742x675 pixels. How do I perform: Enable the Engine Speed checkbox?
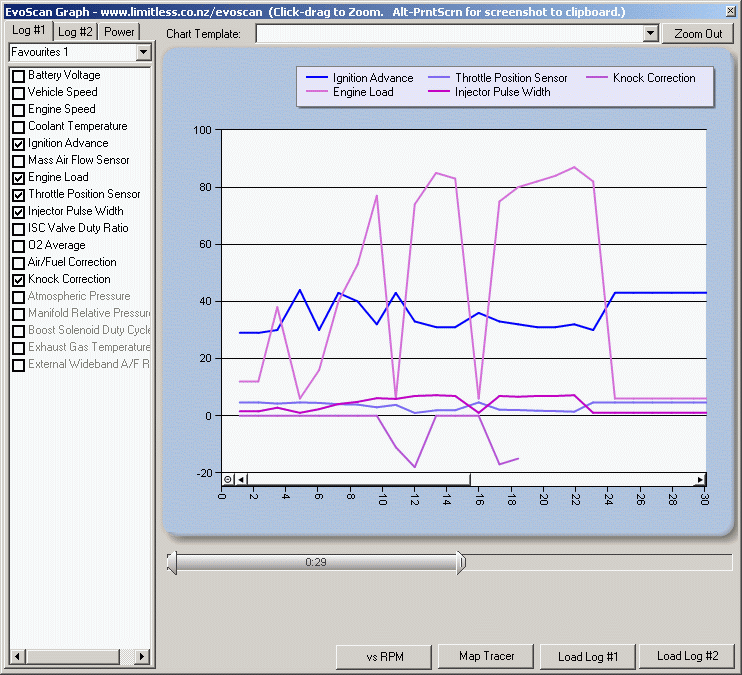coord(18,110)
